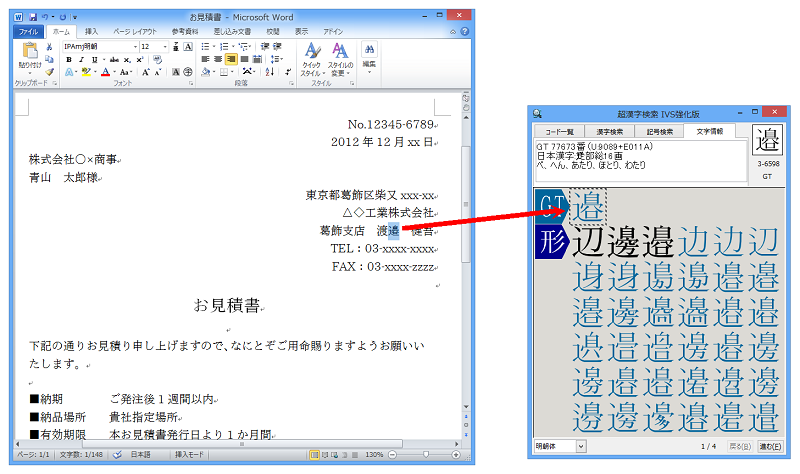Apply bold formatting with B icon
The height and width of the screenshot is (474, 800).
click(x=68, y=59)
